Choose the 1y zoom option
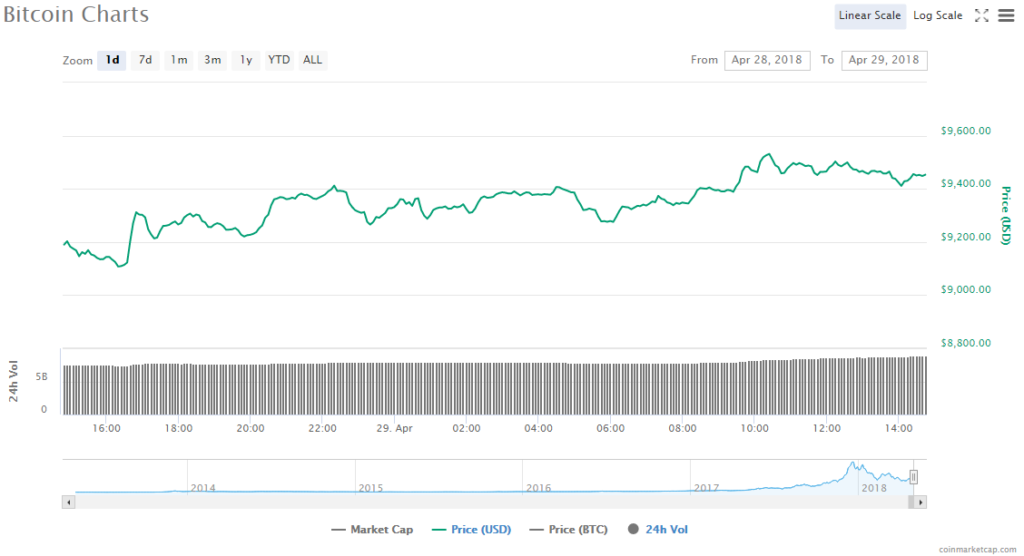1024x556 pixels. click(x=245, y=60)
